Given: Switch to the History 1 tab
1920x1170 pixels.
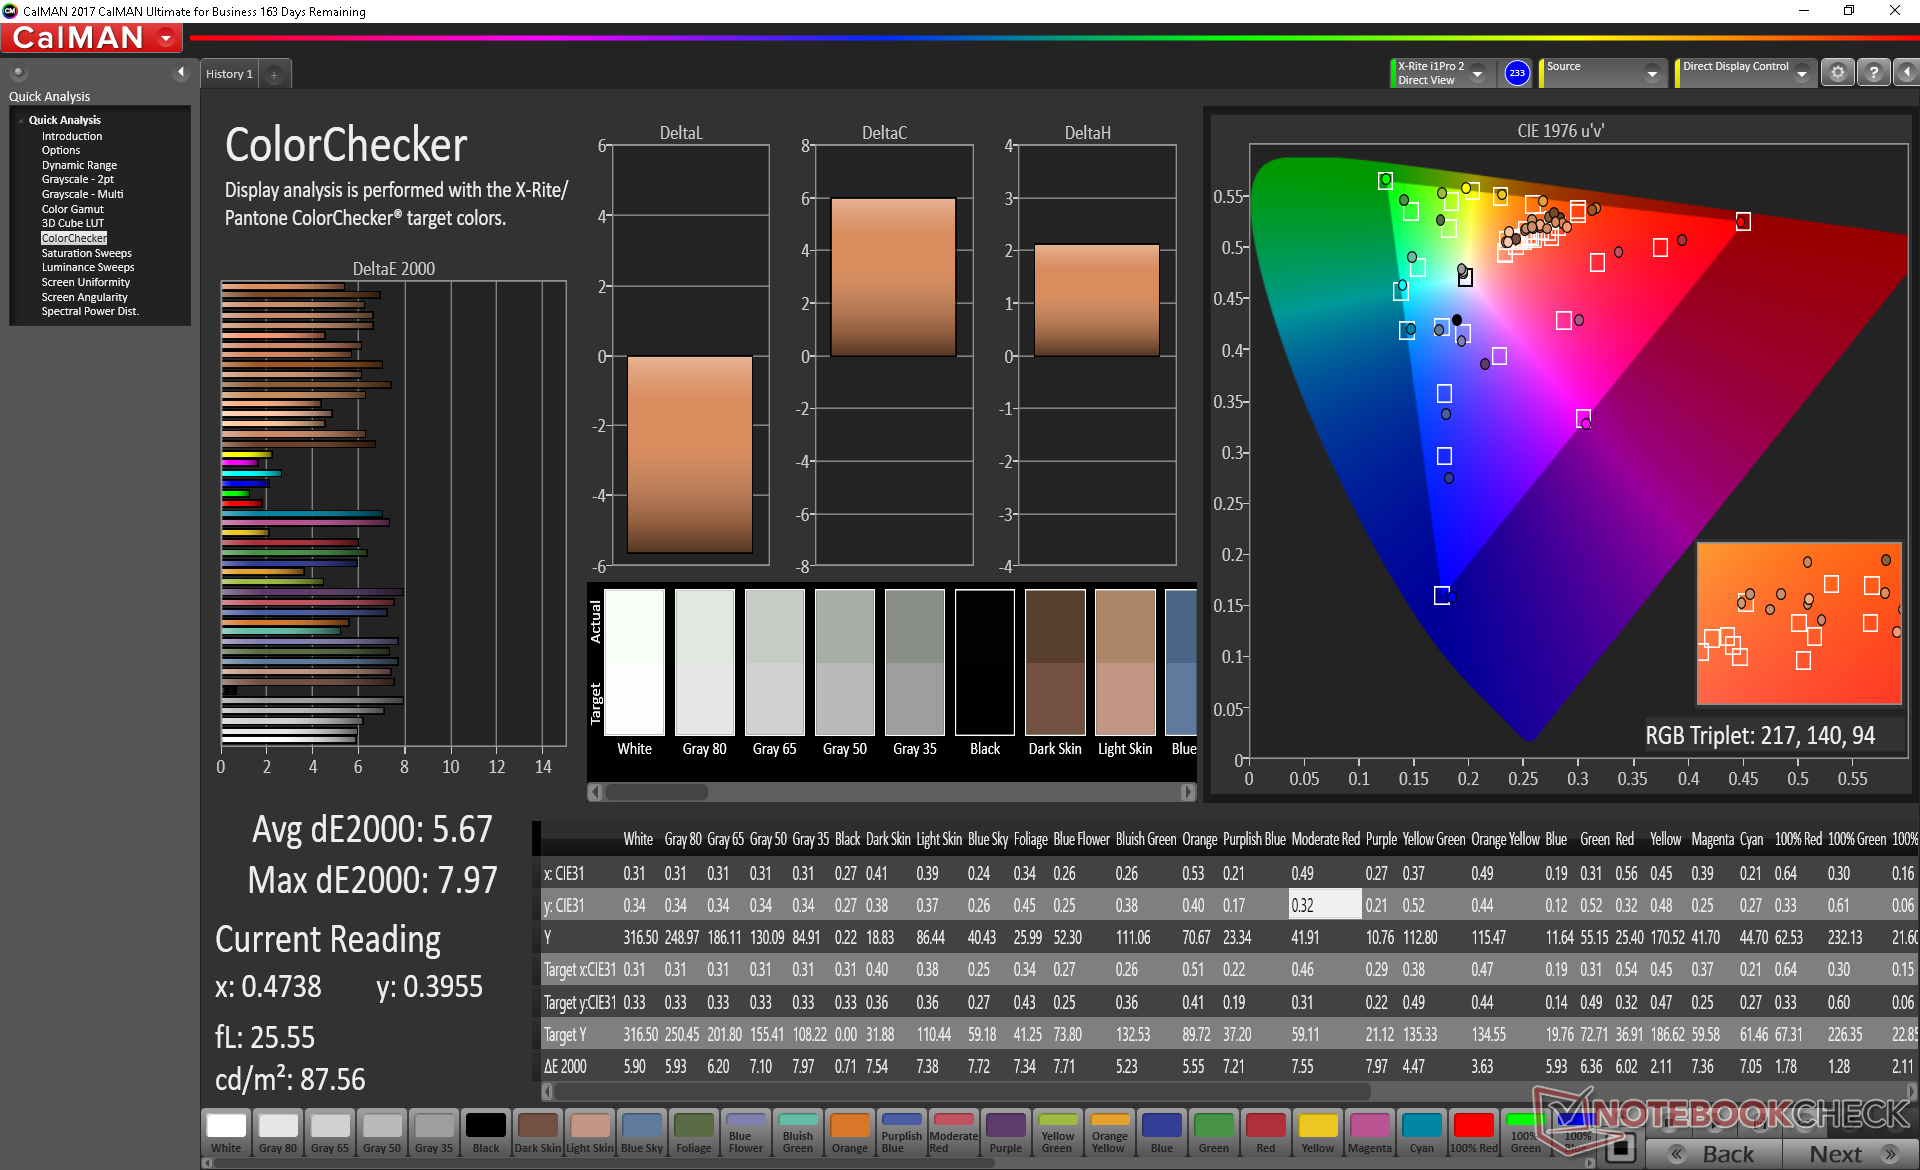Looking at the screenshot, I should pyautogui.click(x=229, y=74).
